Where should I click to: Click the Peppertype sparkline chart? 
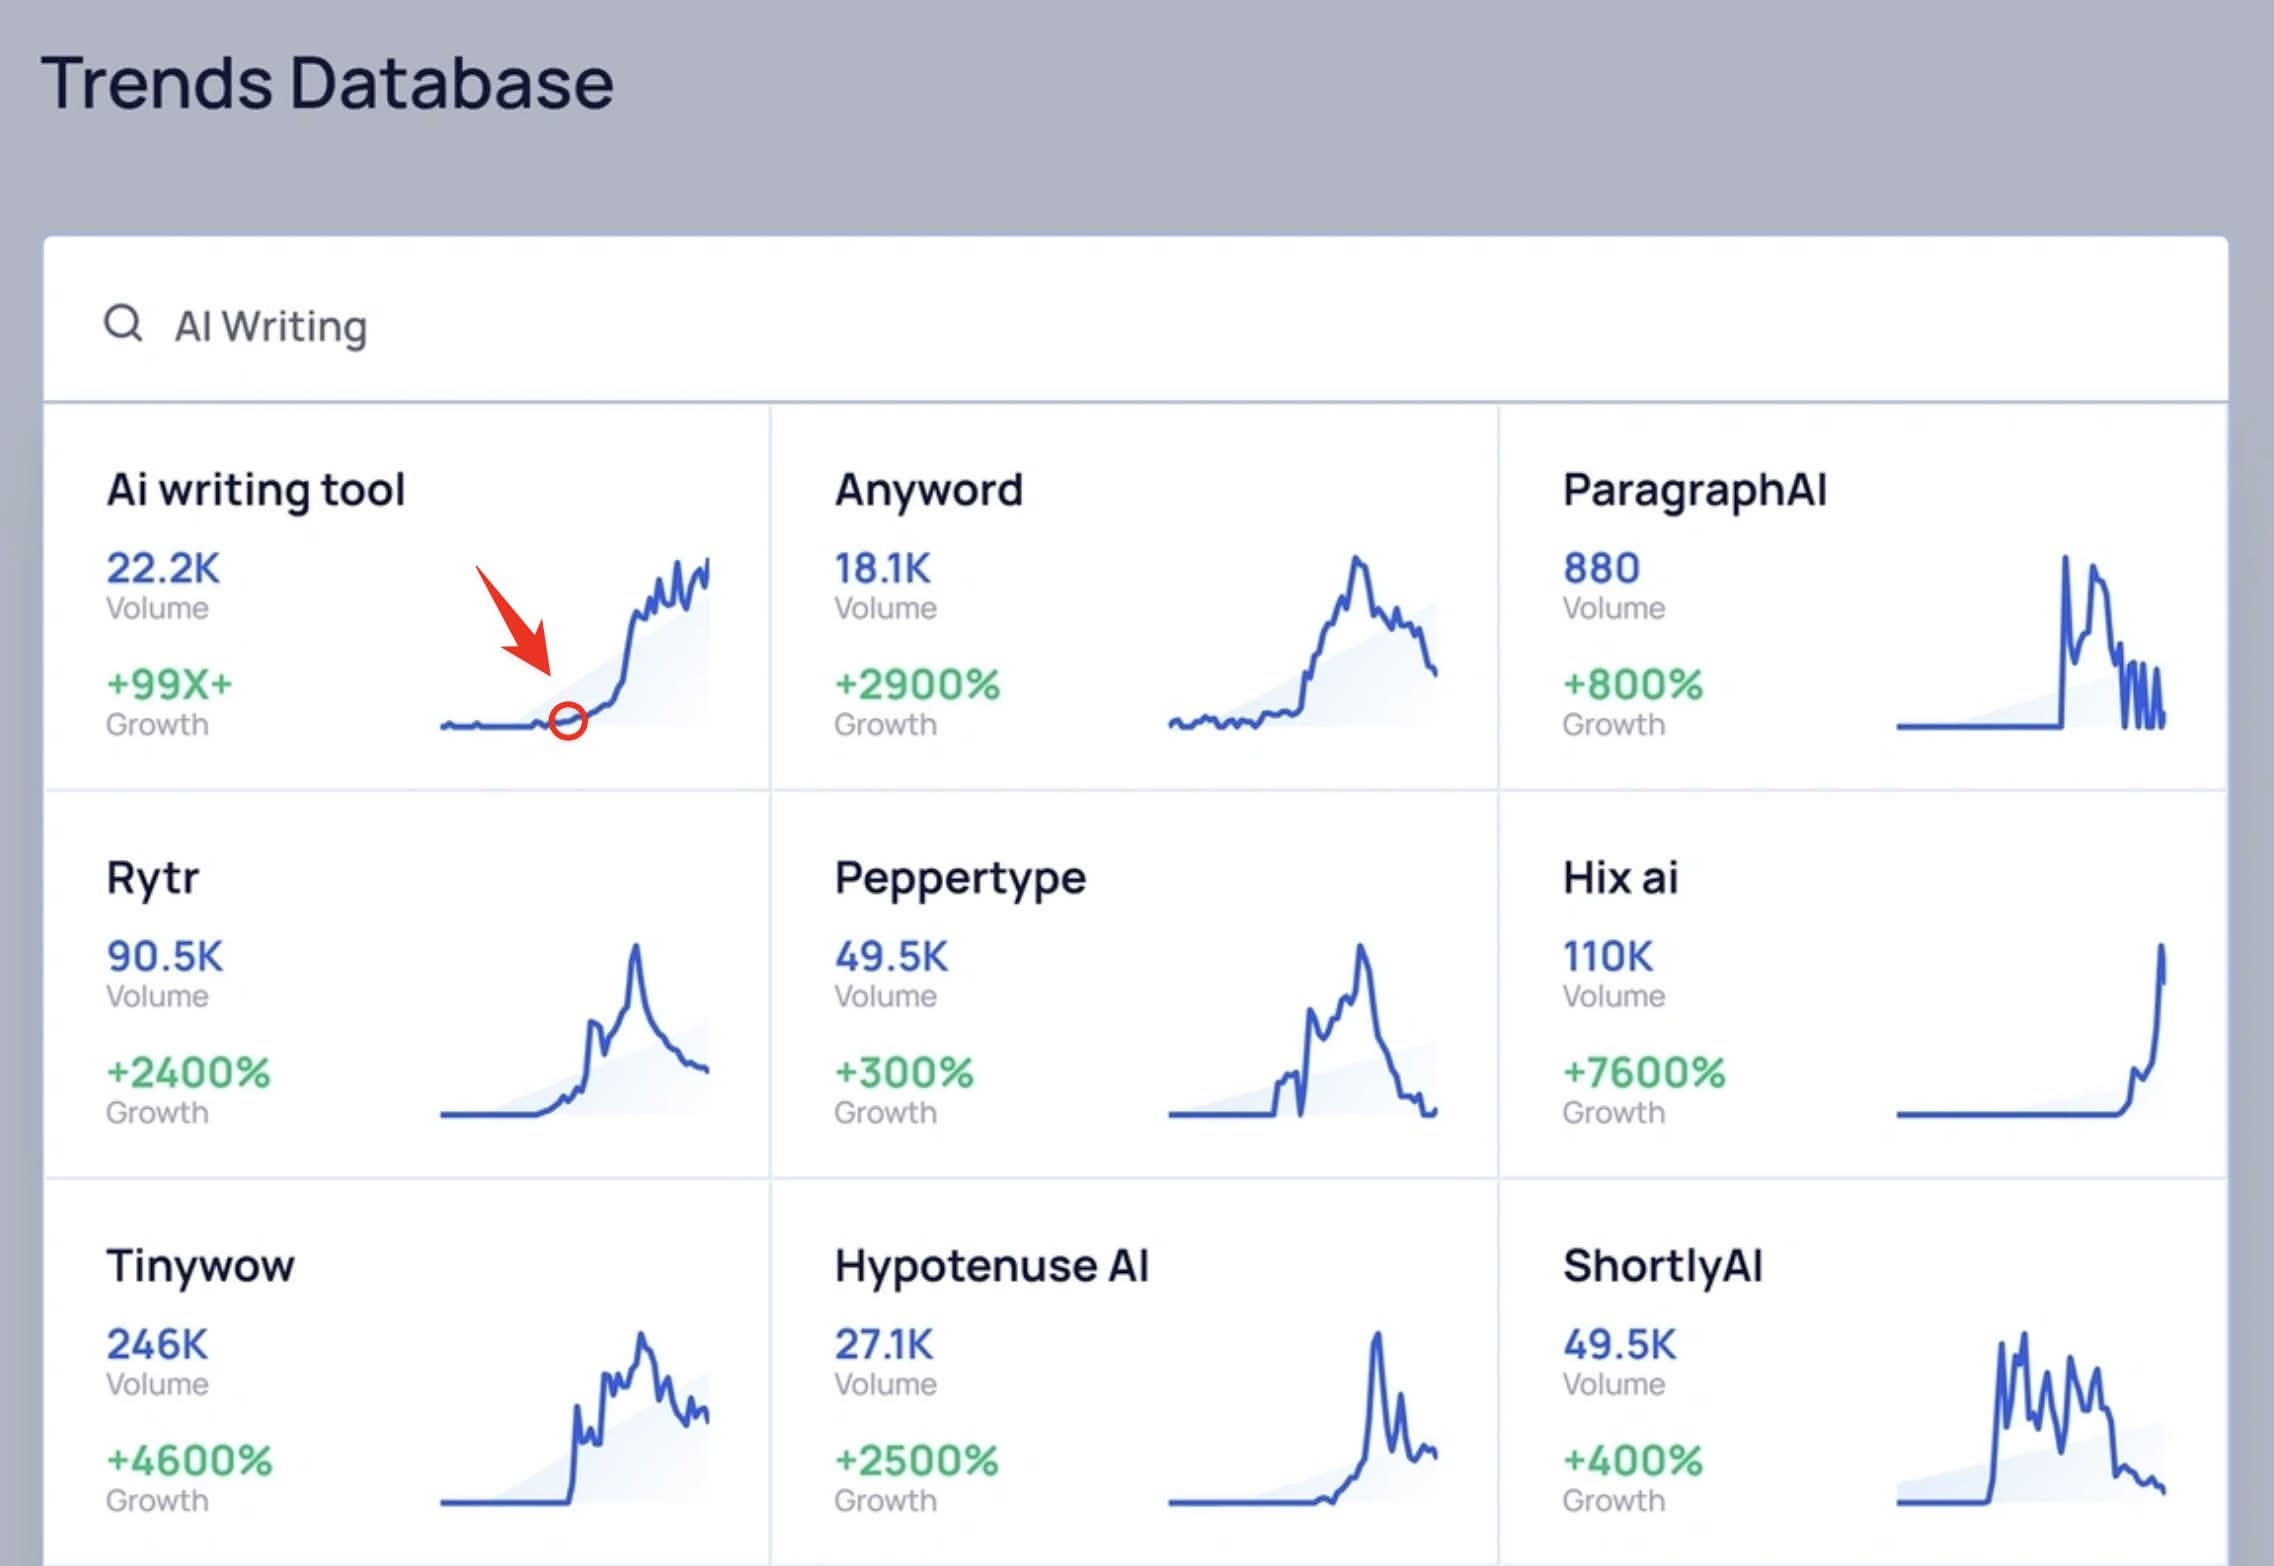1303,1032
